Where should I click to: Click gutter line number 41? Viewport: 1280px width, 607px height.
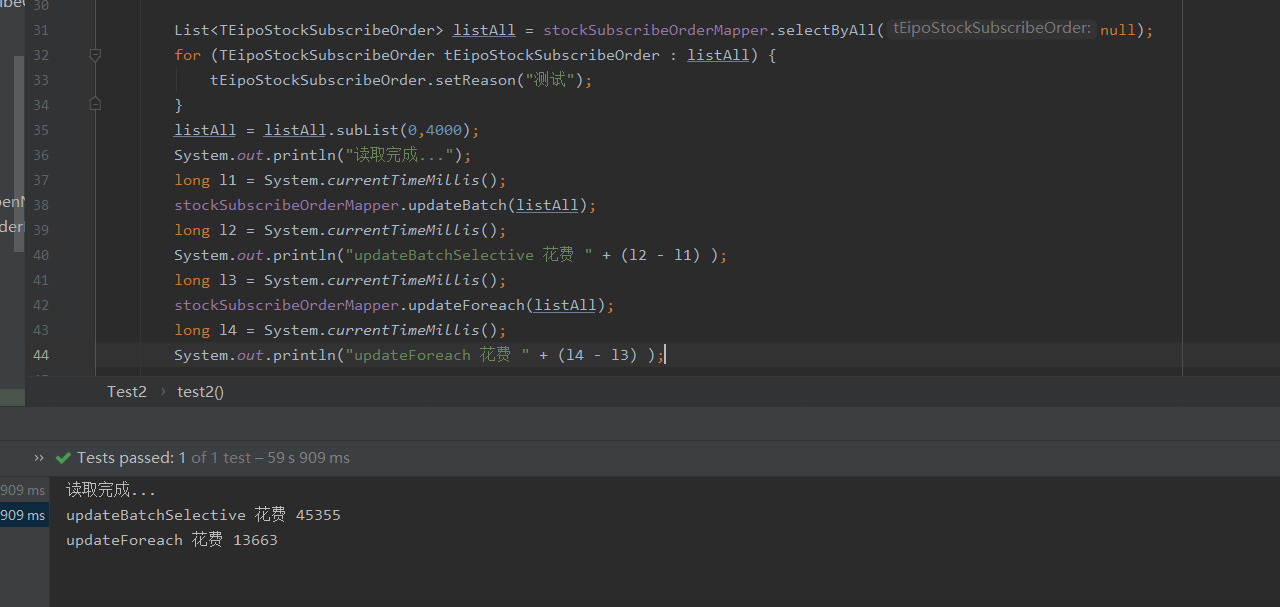coord(40,280)
